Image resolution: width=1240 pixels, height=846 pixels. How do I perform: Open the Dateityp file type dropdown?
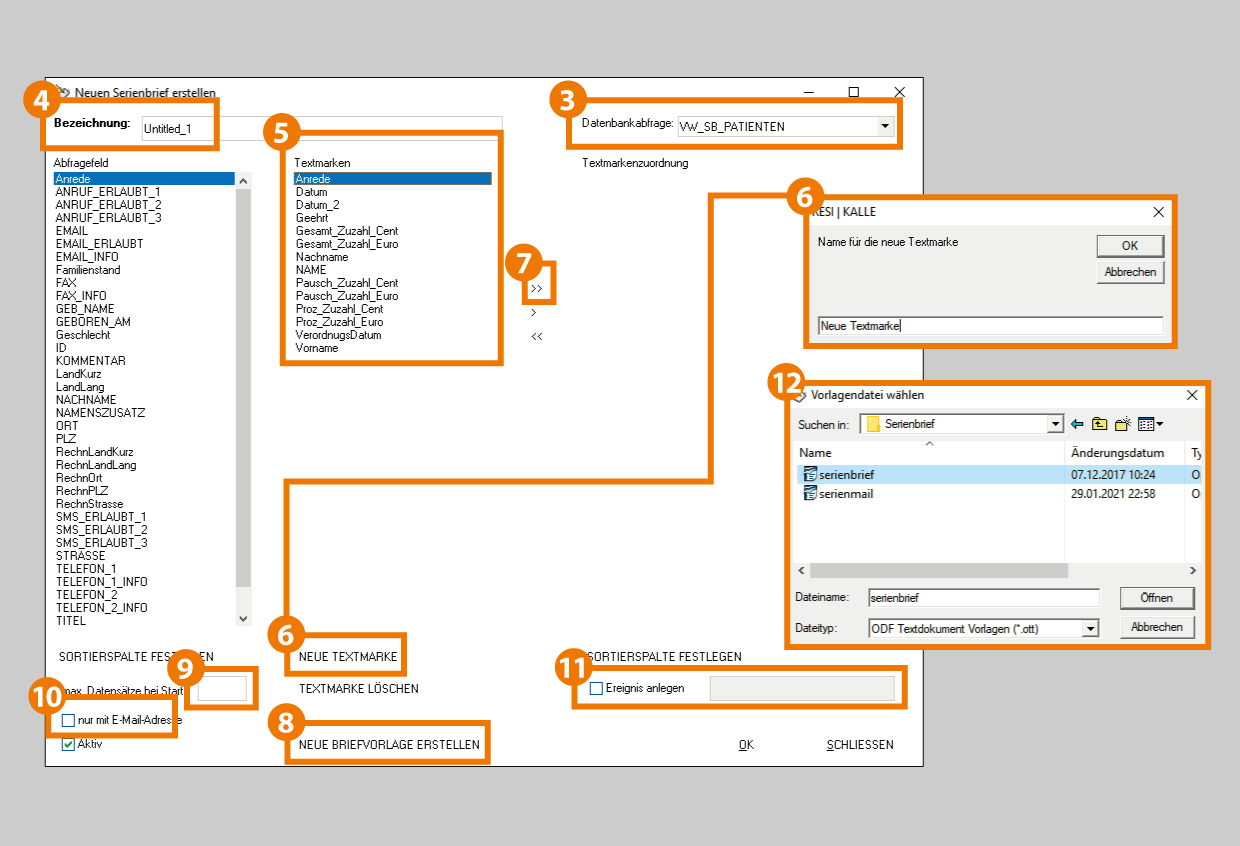(x=1090, y=628)
